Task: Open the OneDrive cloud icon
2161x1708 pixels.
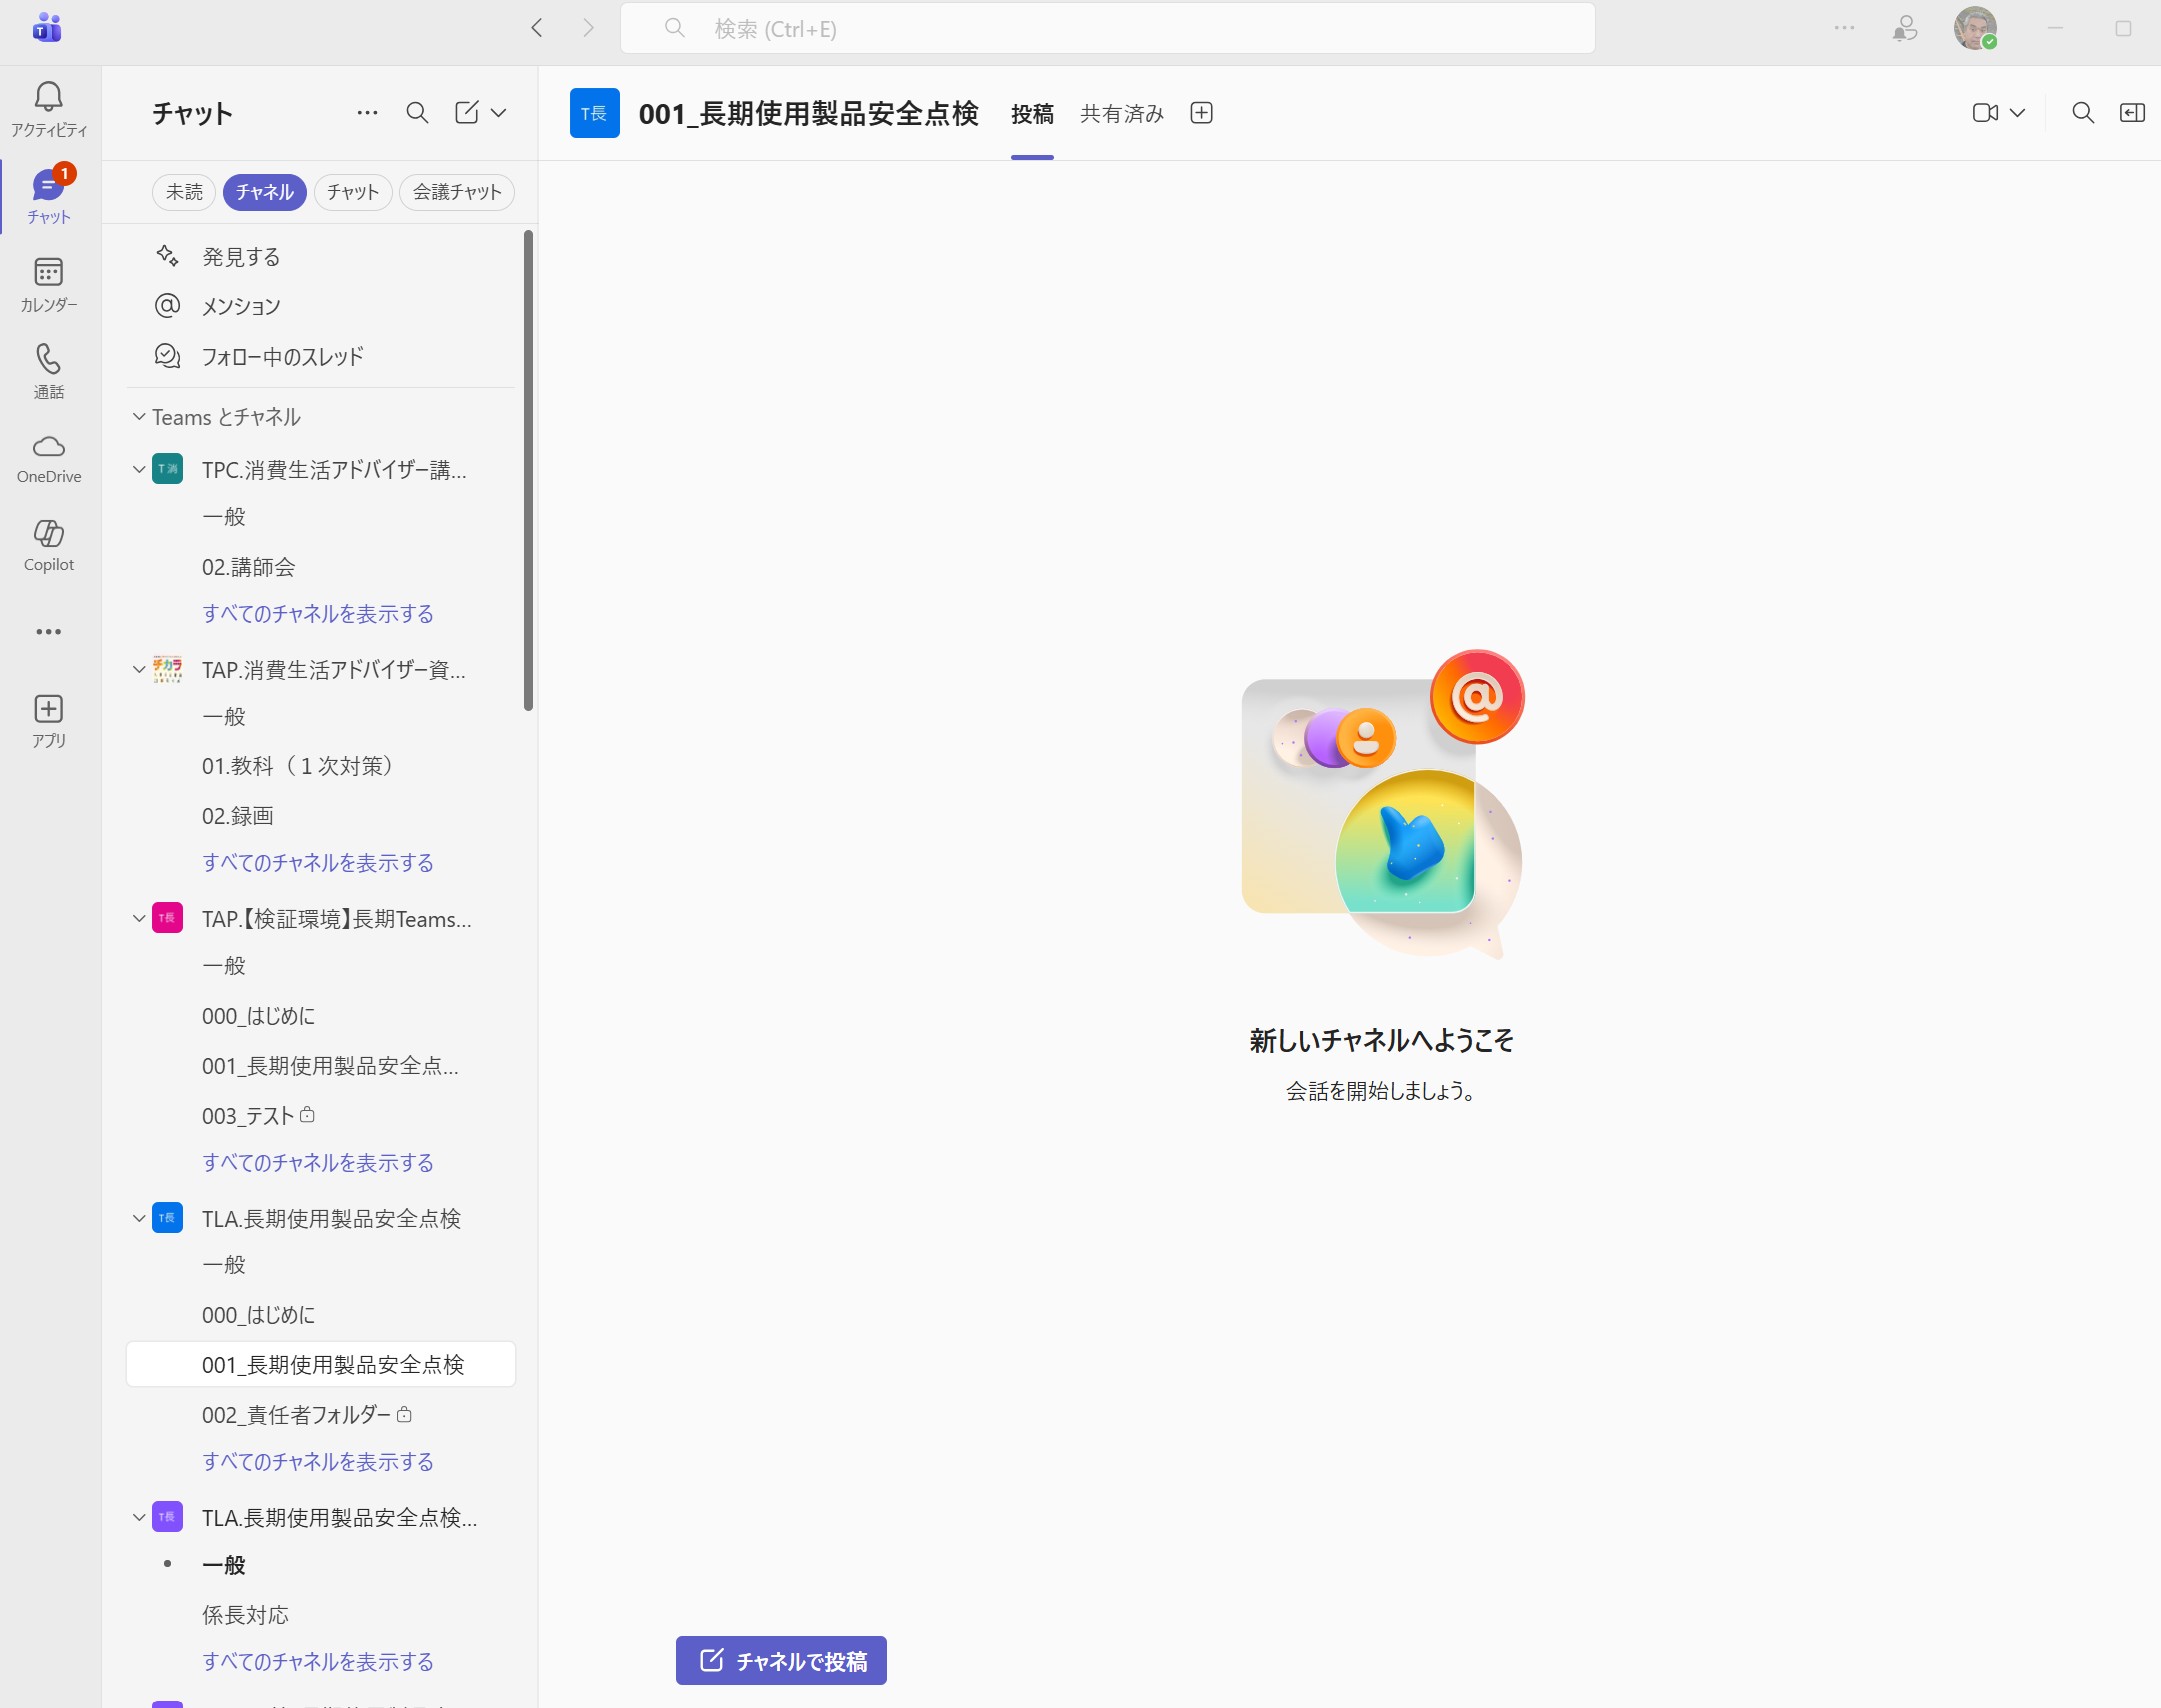Action: pyautogui.click(x=48, y=458)
